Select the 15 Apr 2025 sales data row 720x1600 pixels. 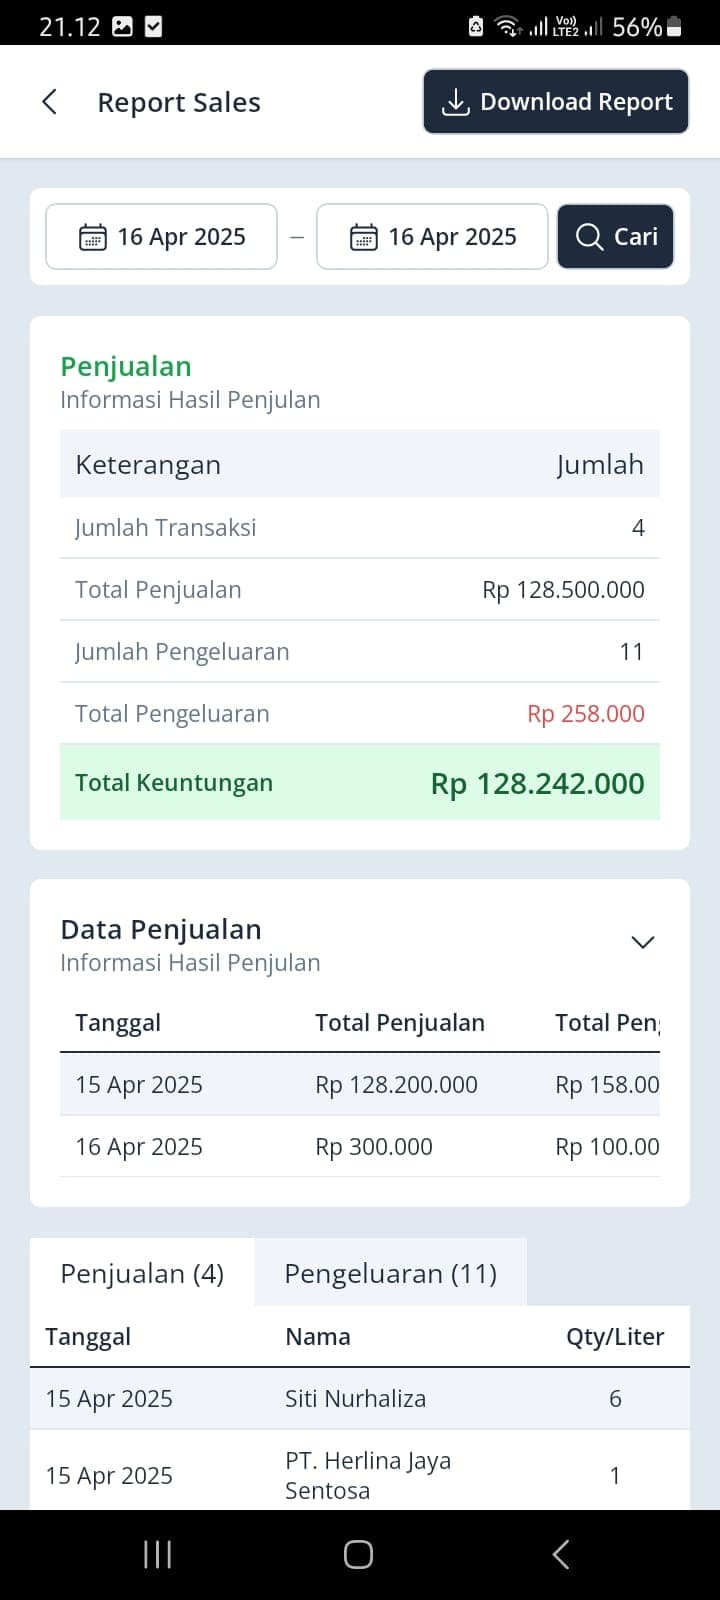coord(360,1085)
